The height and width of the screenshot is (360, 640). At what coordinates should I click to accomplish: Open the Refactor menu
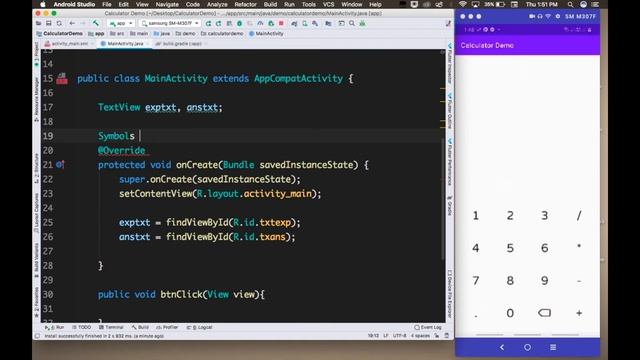[x=245, y=4]
